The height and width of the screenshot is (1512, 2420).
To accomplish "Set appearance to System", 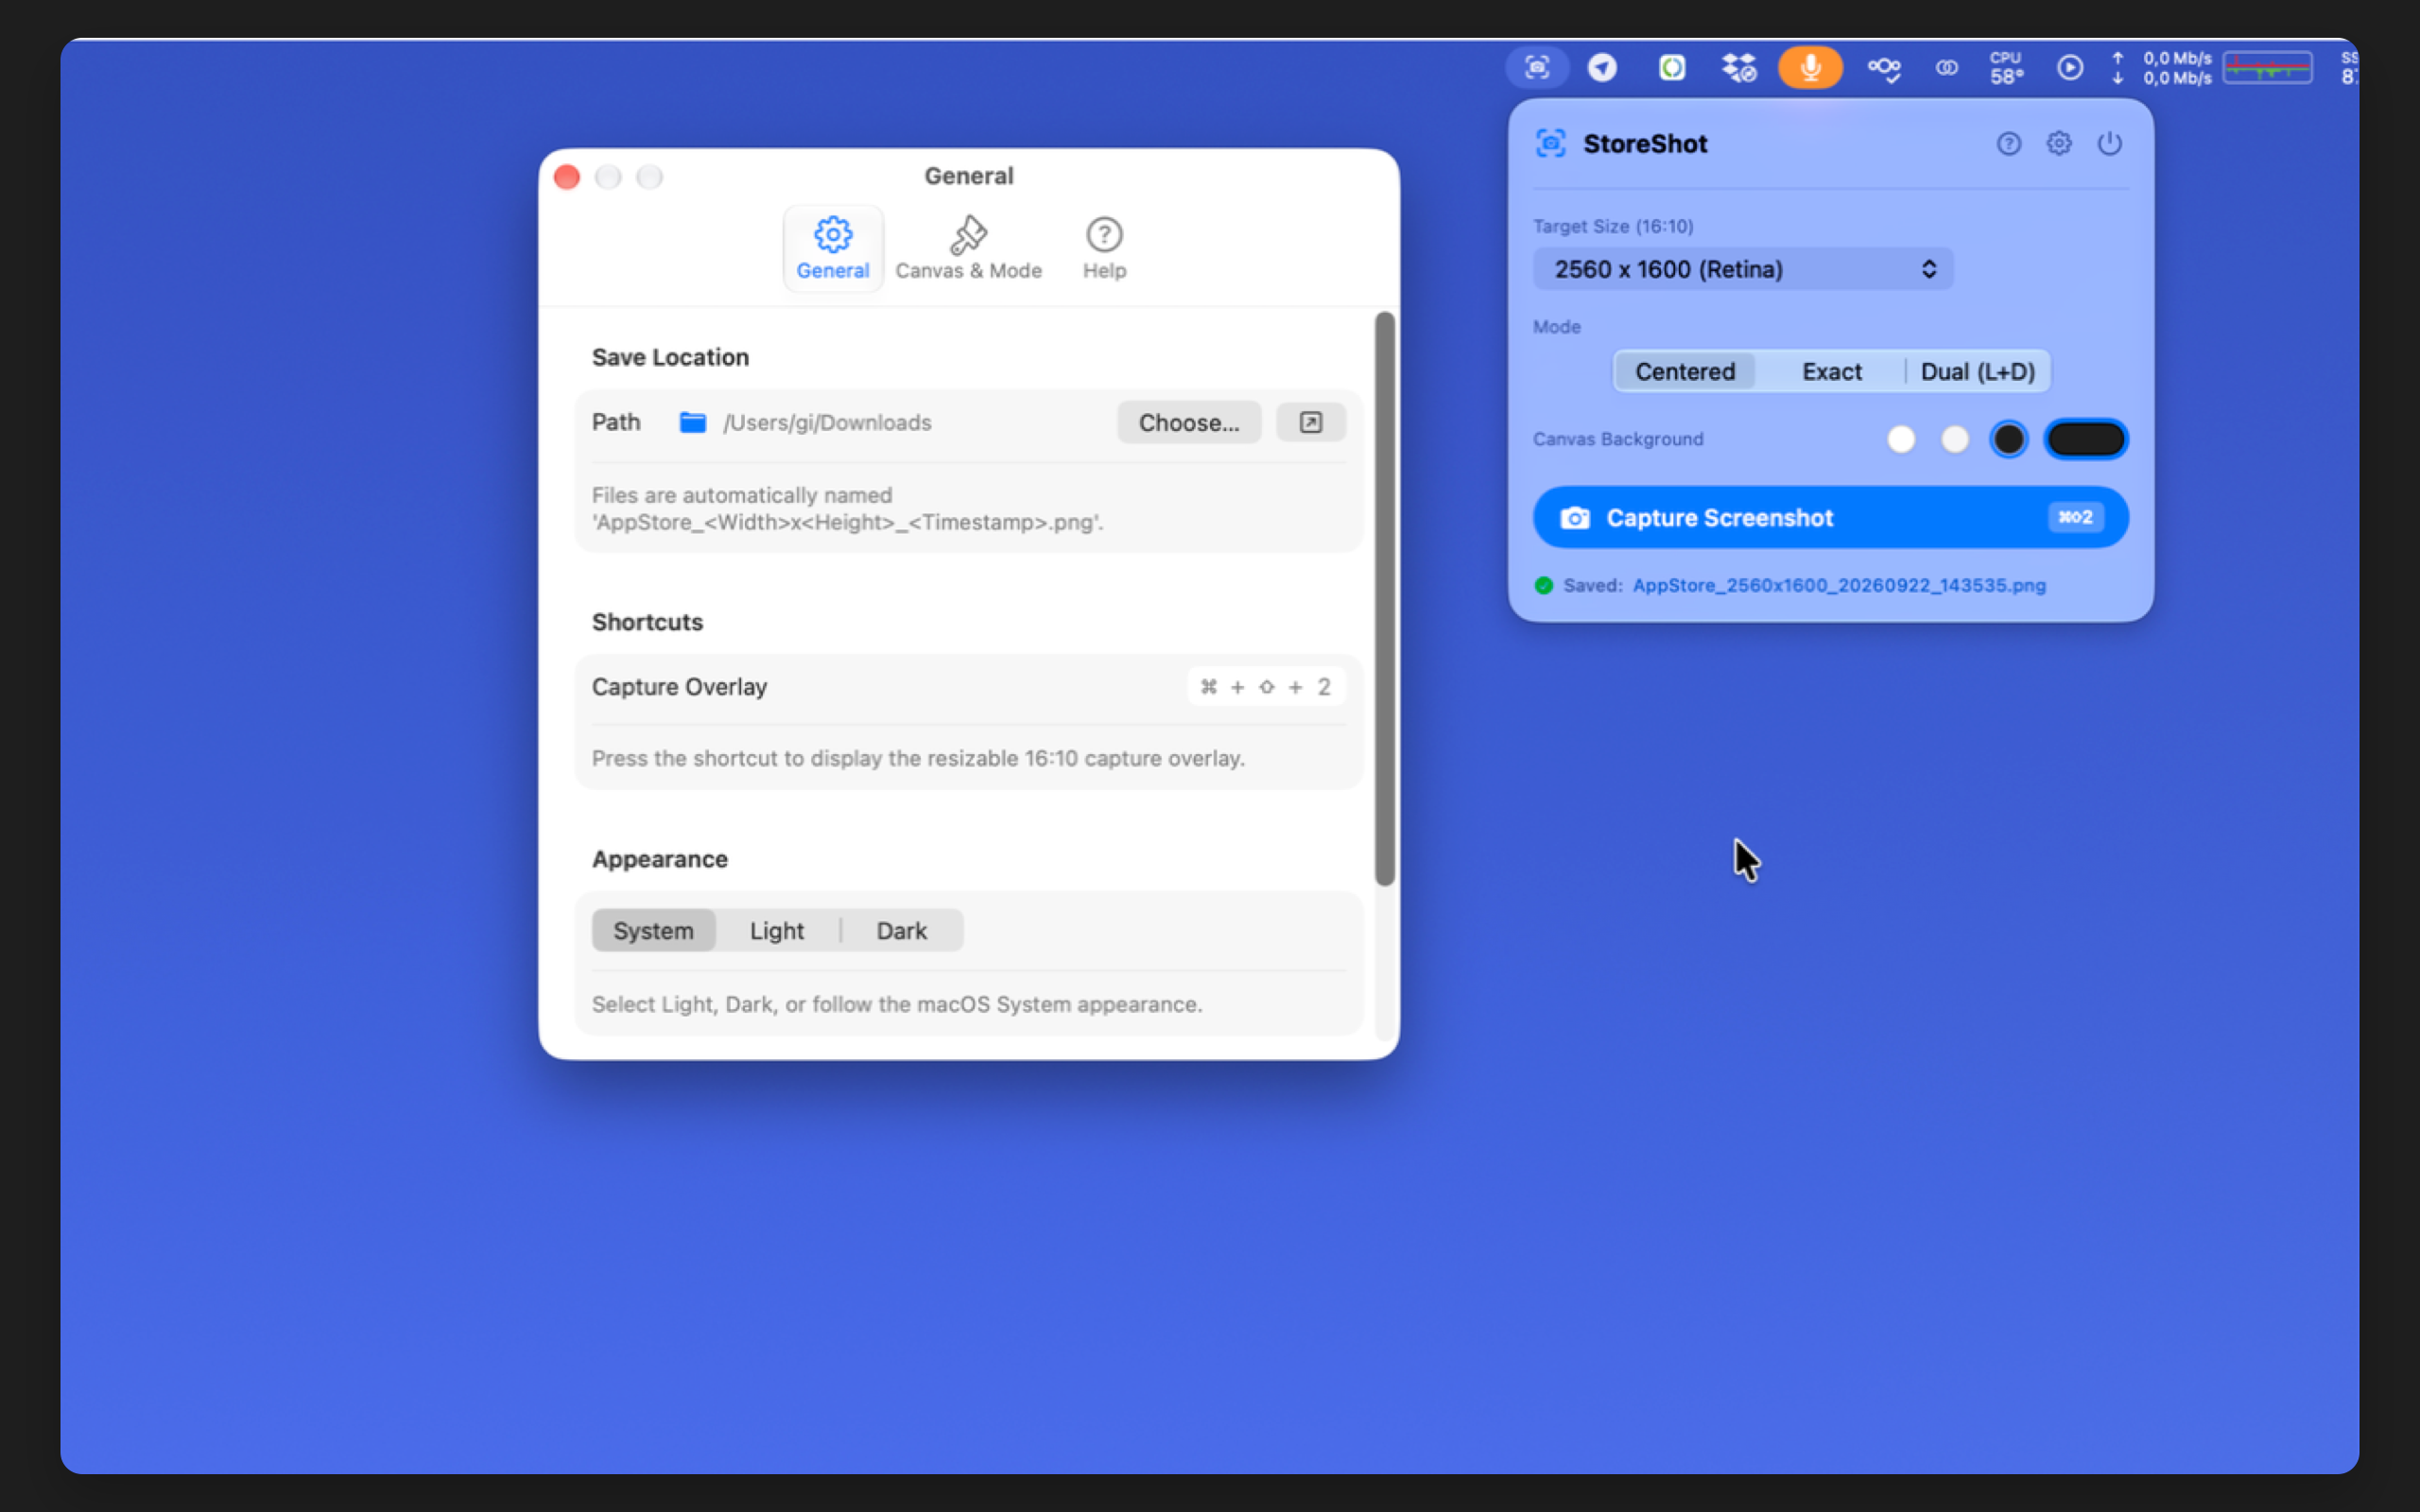I will coord(653,930).
